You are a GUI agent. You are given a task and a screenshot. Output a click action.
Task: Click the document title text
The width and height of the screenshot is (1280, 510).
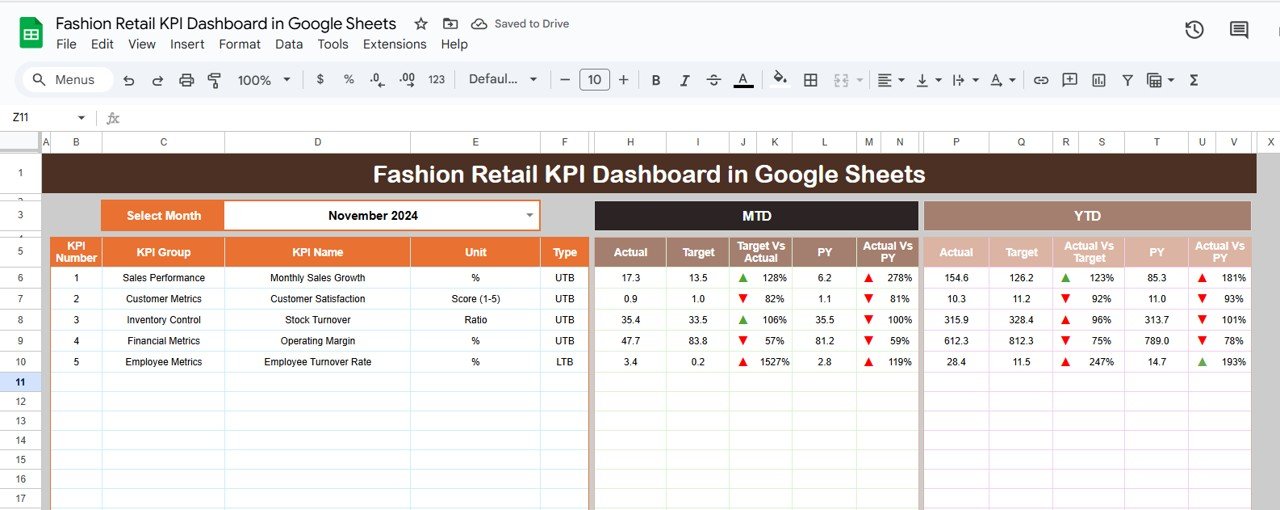pyautogui.click(x=226, y=23)
